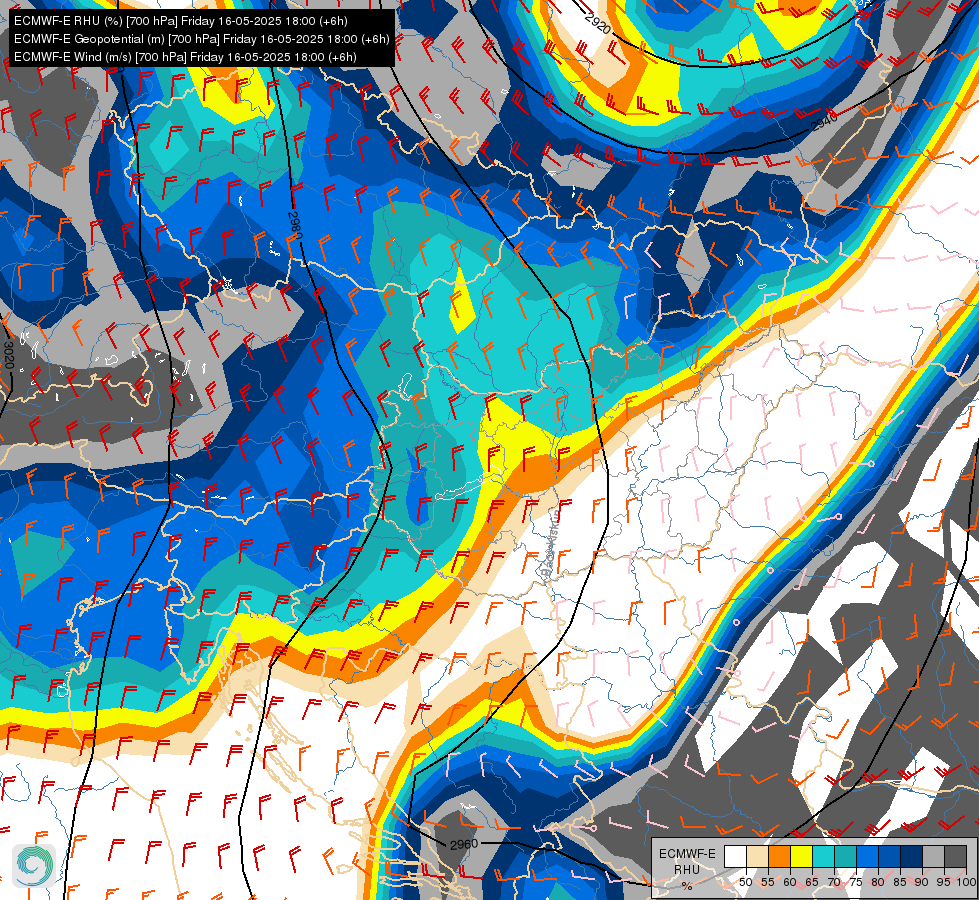Viewport: 979px width, 900px height.
Task: Click the 'ECMWF-E Geopotential (m)' title line
Action: click(x=202, y=39)
